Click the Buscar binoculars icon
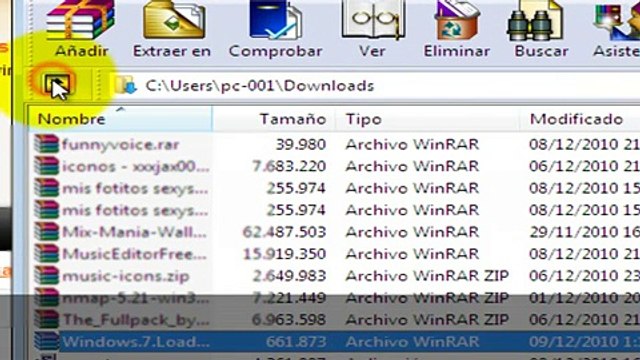This screenshot has height=360, width=640. [x=535, y=20]
